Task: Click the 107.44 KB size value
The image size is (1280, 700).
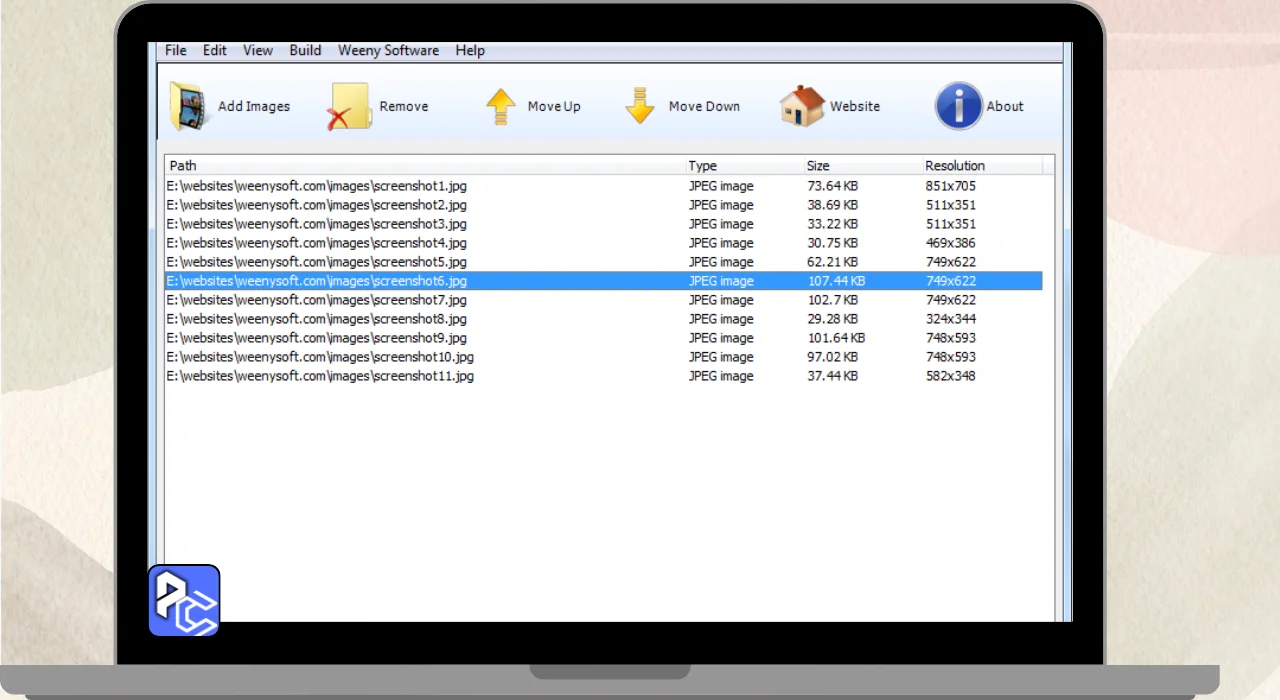Action: click(x=836, y=281)
